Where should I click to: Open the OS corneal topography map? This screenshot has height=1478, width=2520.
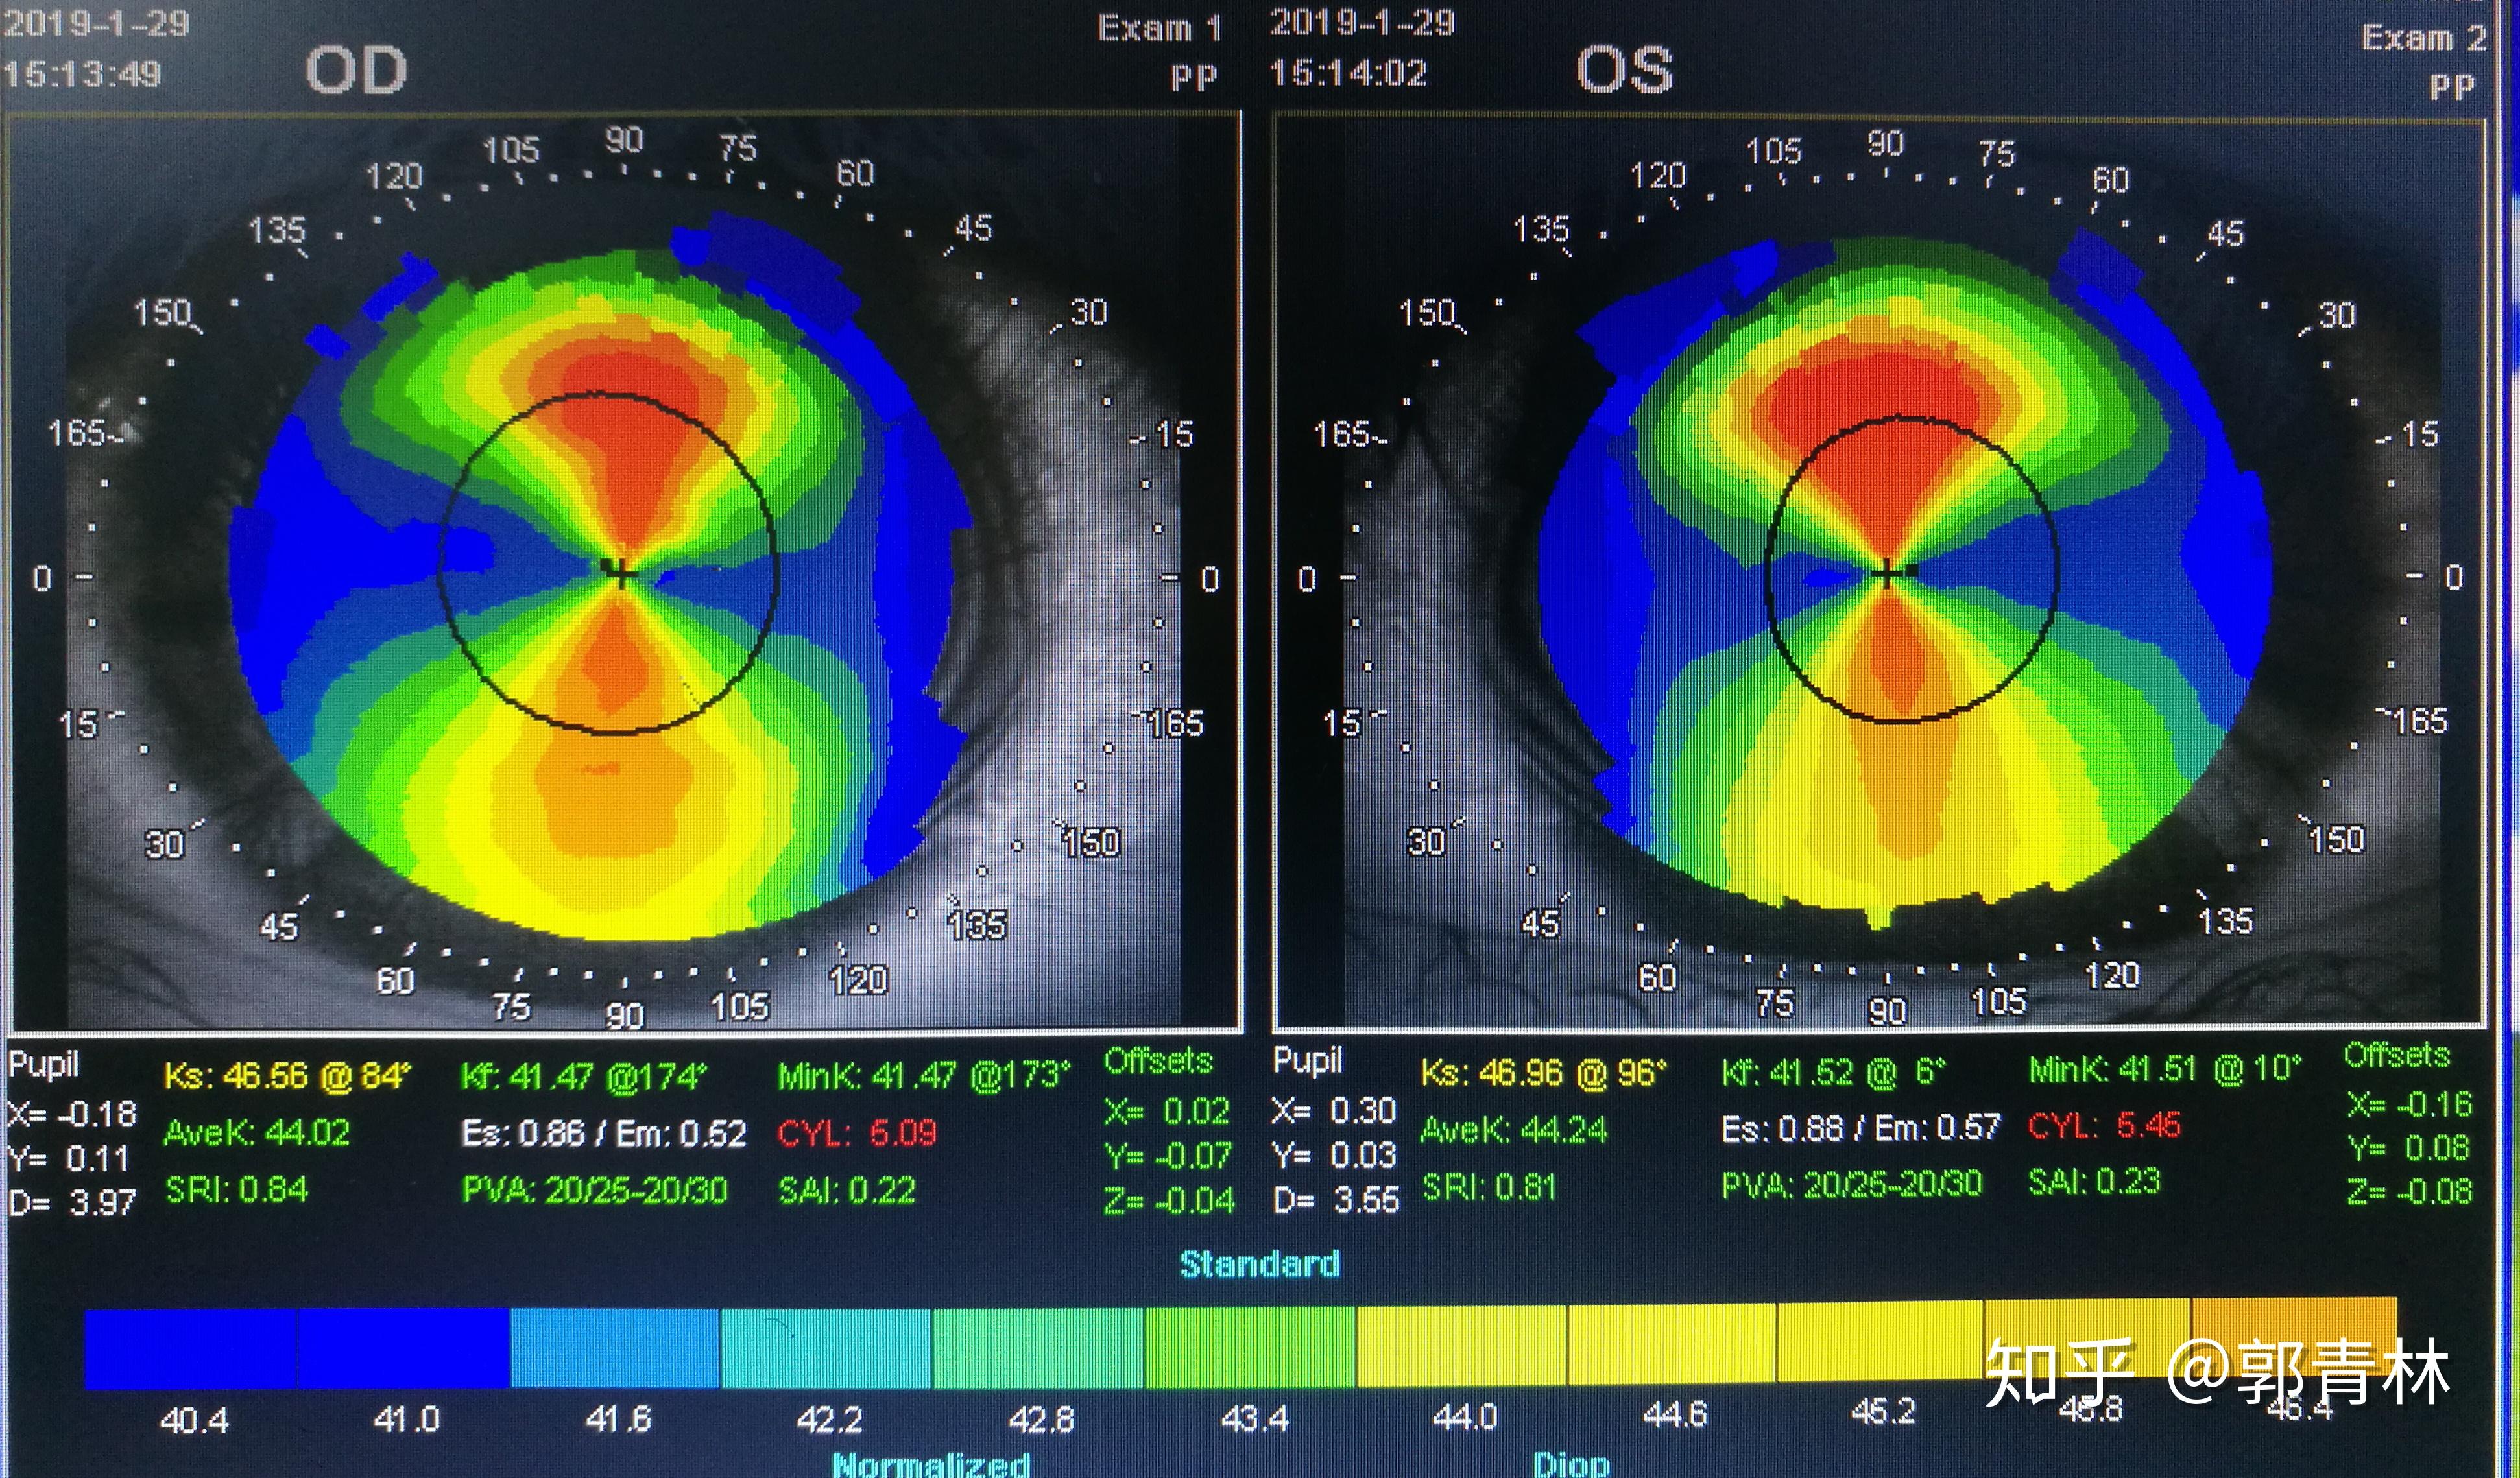(x=1879, y=572)
